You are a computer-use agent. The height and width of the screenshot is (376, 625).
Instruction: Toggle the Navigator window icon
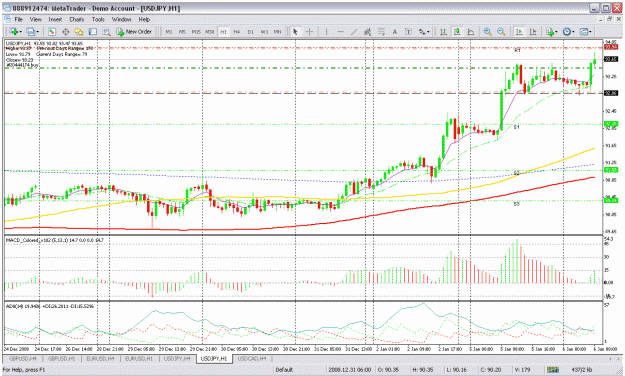point(79,31)
